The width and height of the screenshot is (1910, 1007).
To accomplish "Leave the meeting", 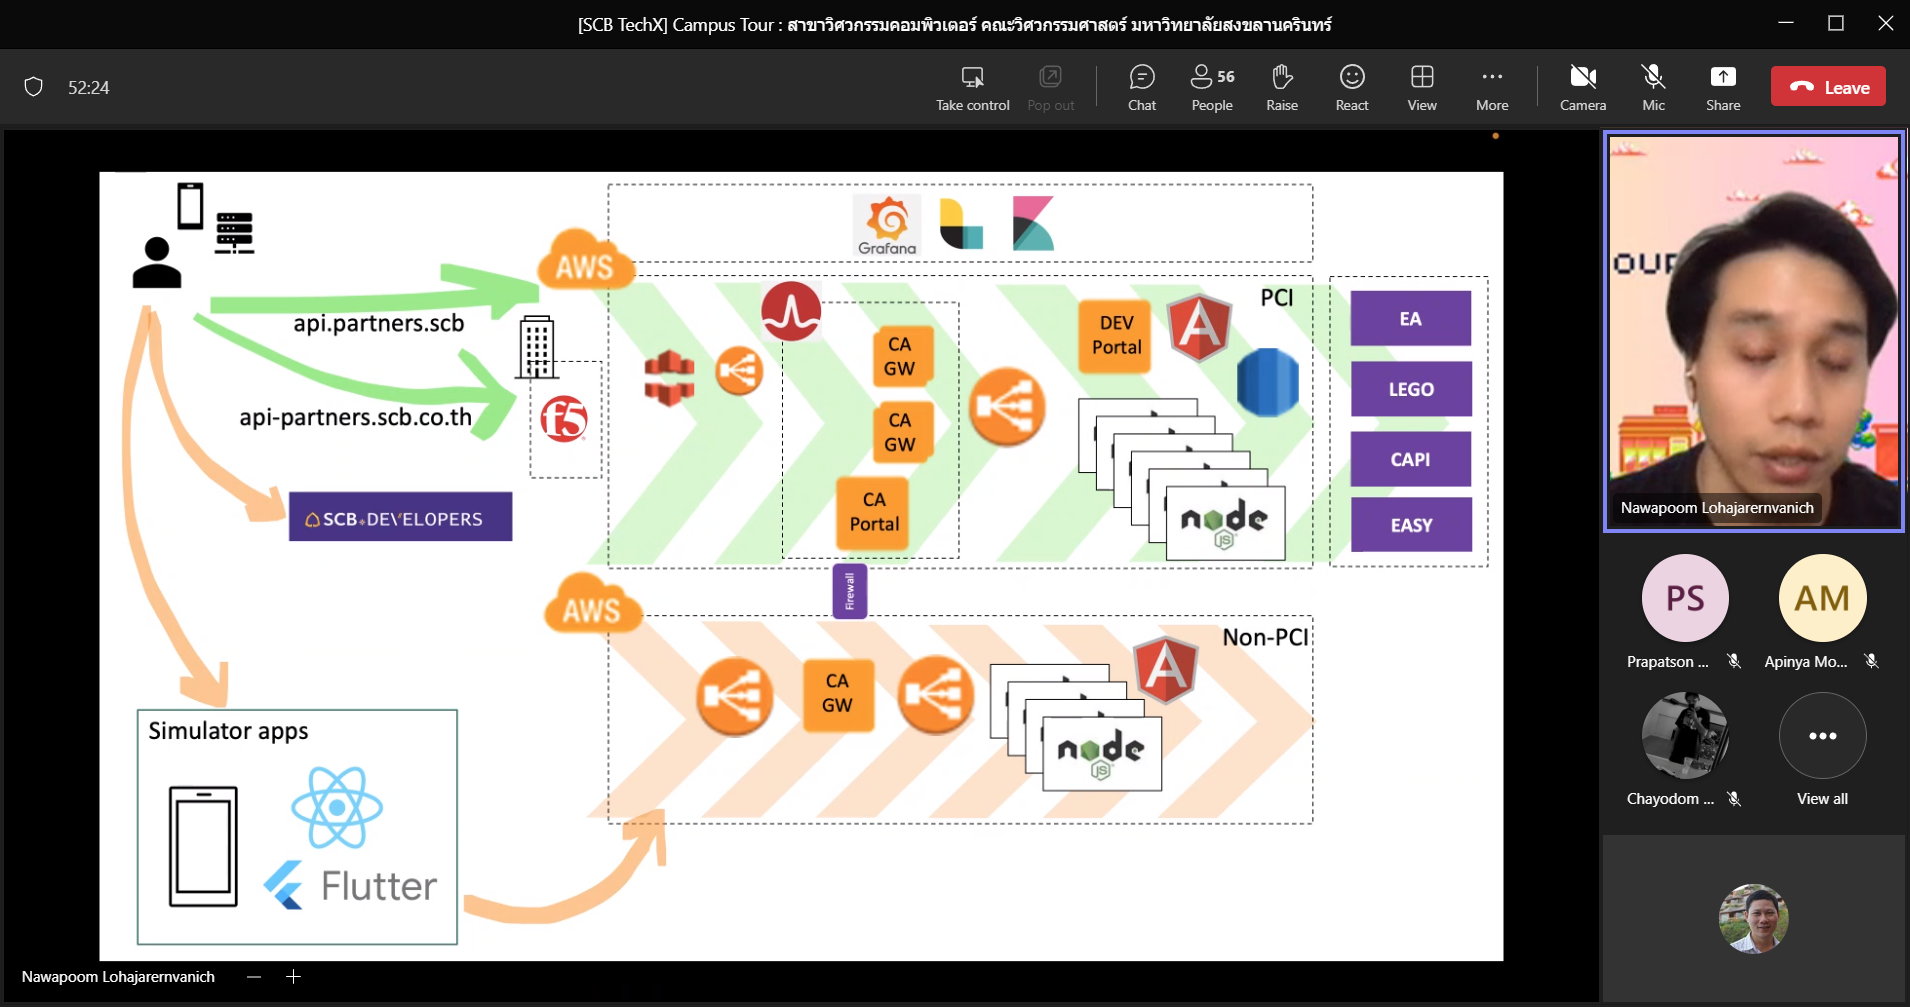I will (x=1828, y=87).
